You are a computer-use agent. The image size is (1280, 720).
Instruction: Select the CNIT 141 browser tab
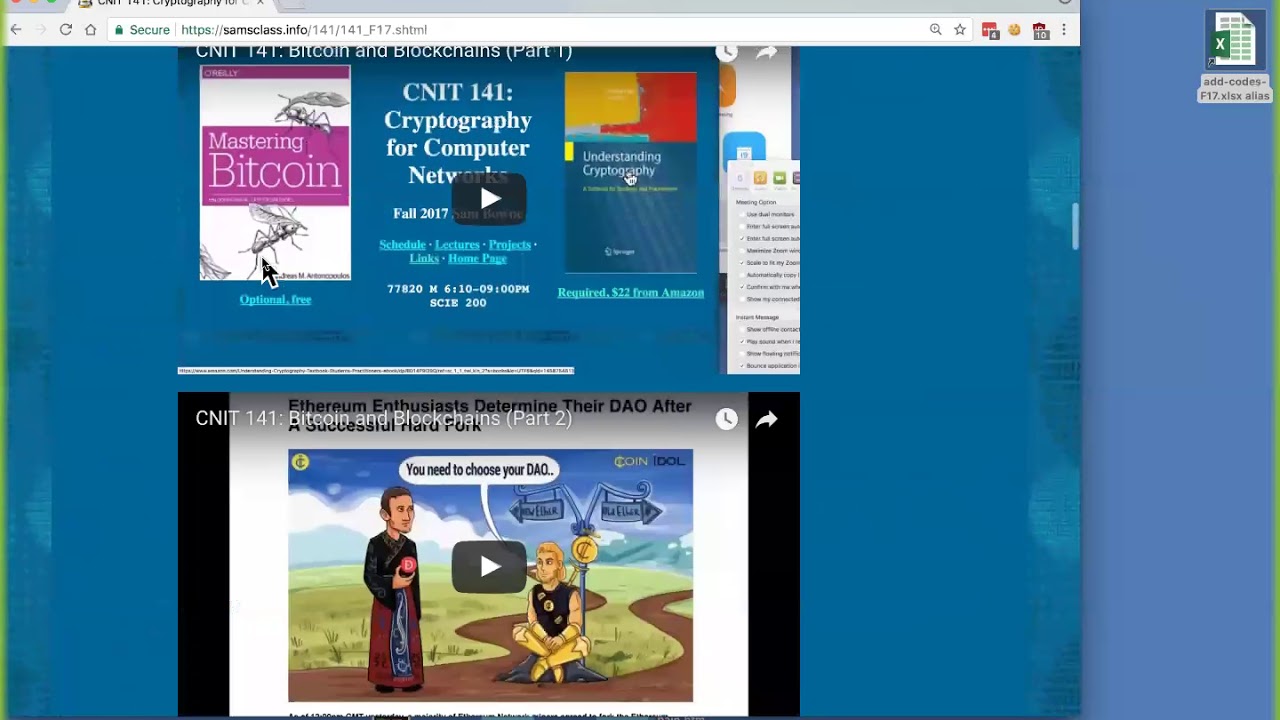[170, 3]
